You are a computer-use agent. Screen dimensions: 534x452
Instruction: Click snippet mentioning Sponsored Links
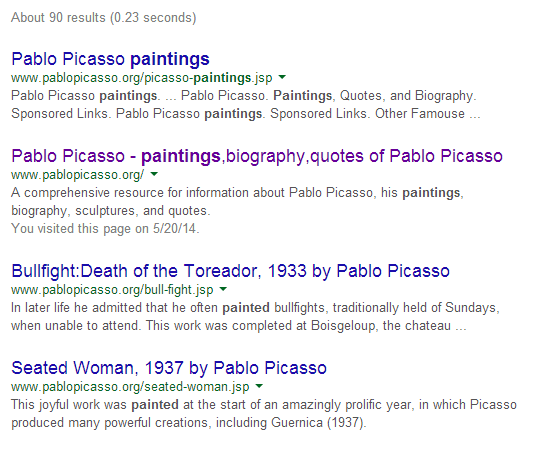tap(246, 105)
